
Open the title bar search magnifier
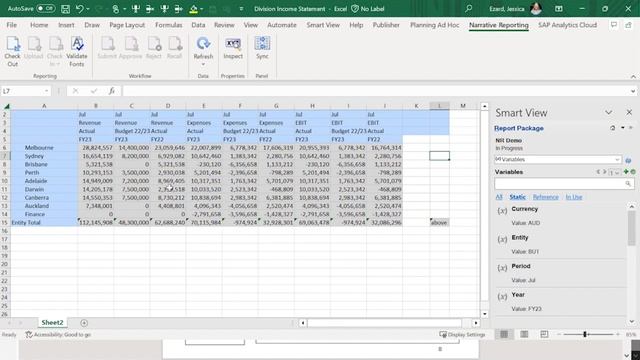pyautogui.click(x=469, y=9)
